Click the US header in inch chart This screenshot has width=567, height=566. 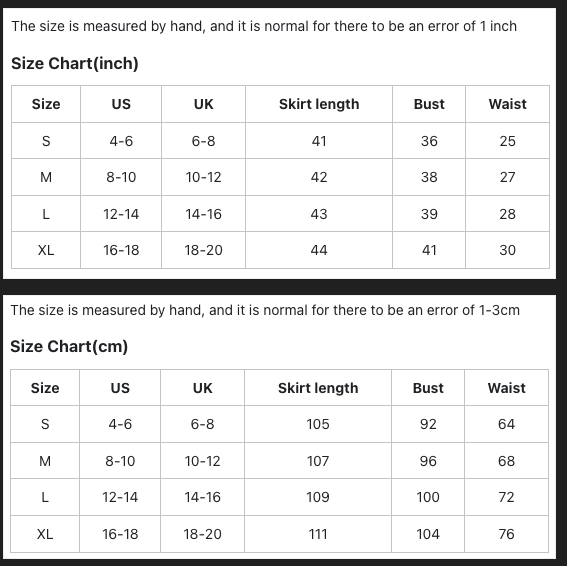(121, 104)
